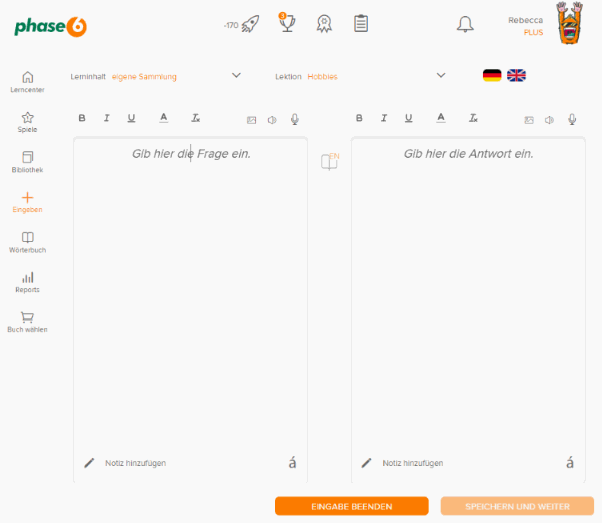The height and width of the screenshot is (523, 602).
Task: Click the clipboard icon in header
Action: [361, 23]
